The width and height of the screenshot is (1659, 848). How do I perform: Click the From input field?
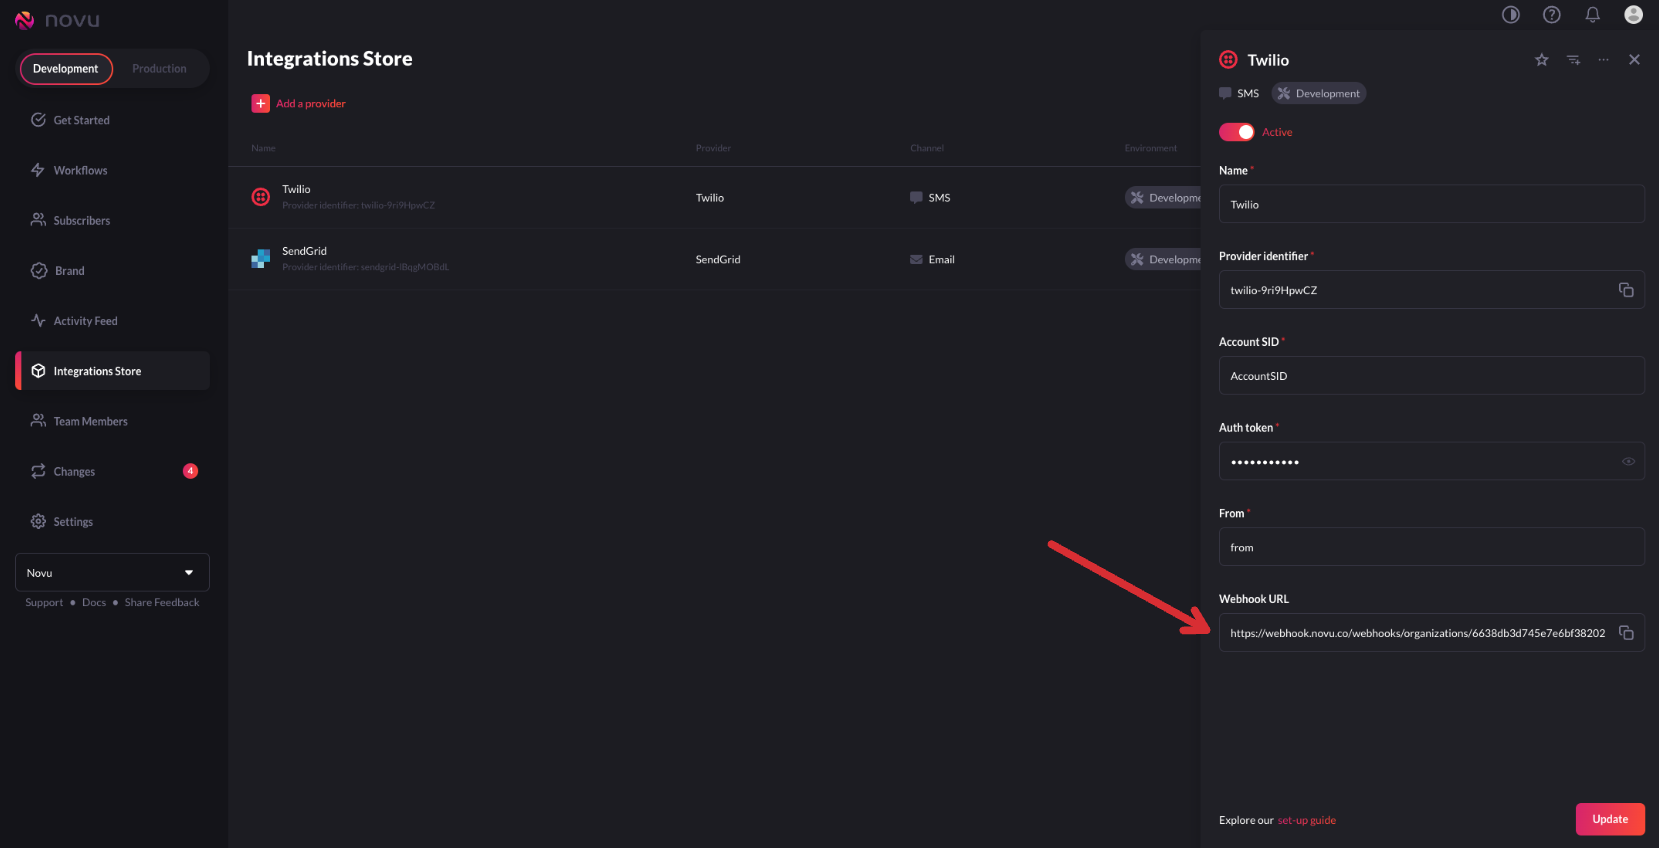(1432, 547)
